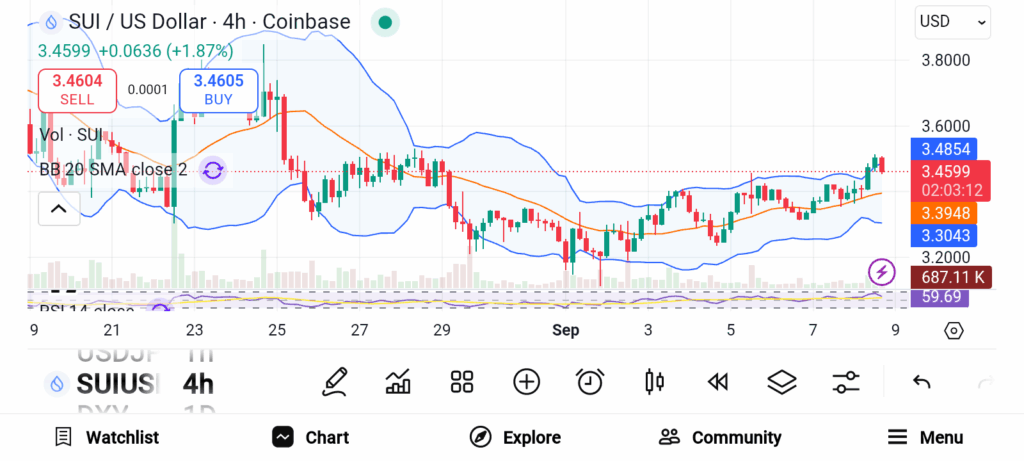This screenshot has width=1024, height=461.
Task: Switch to the Explore tab
Action: (515, 437)
